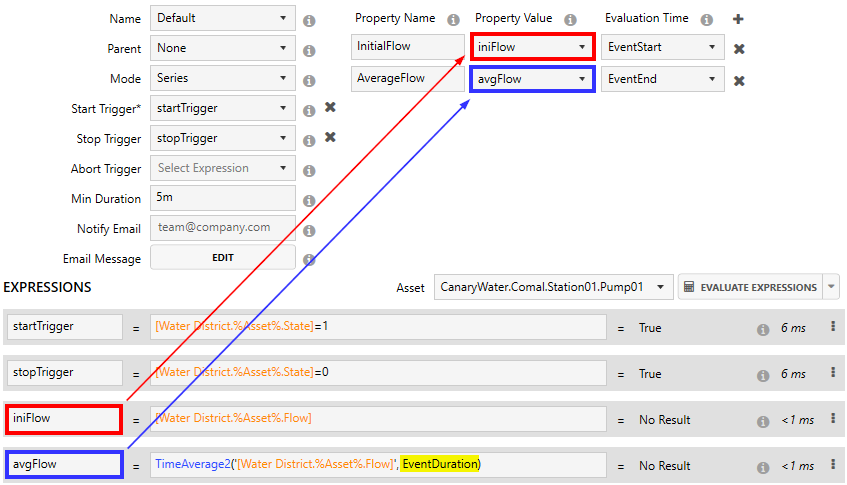Clear the Stop Trigger with its X icon
The width and height of the screenshot is (847, 485).
330,137
